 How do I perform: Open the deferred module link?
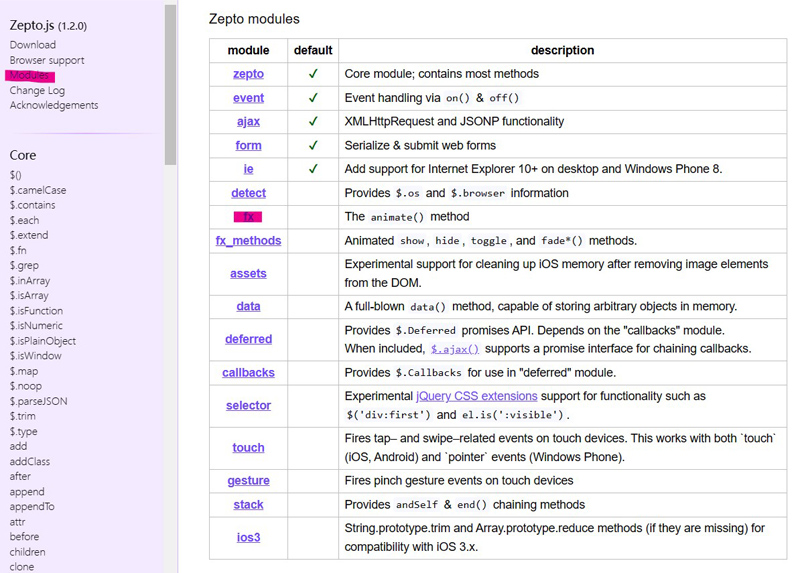248,339
